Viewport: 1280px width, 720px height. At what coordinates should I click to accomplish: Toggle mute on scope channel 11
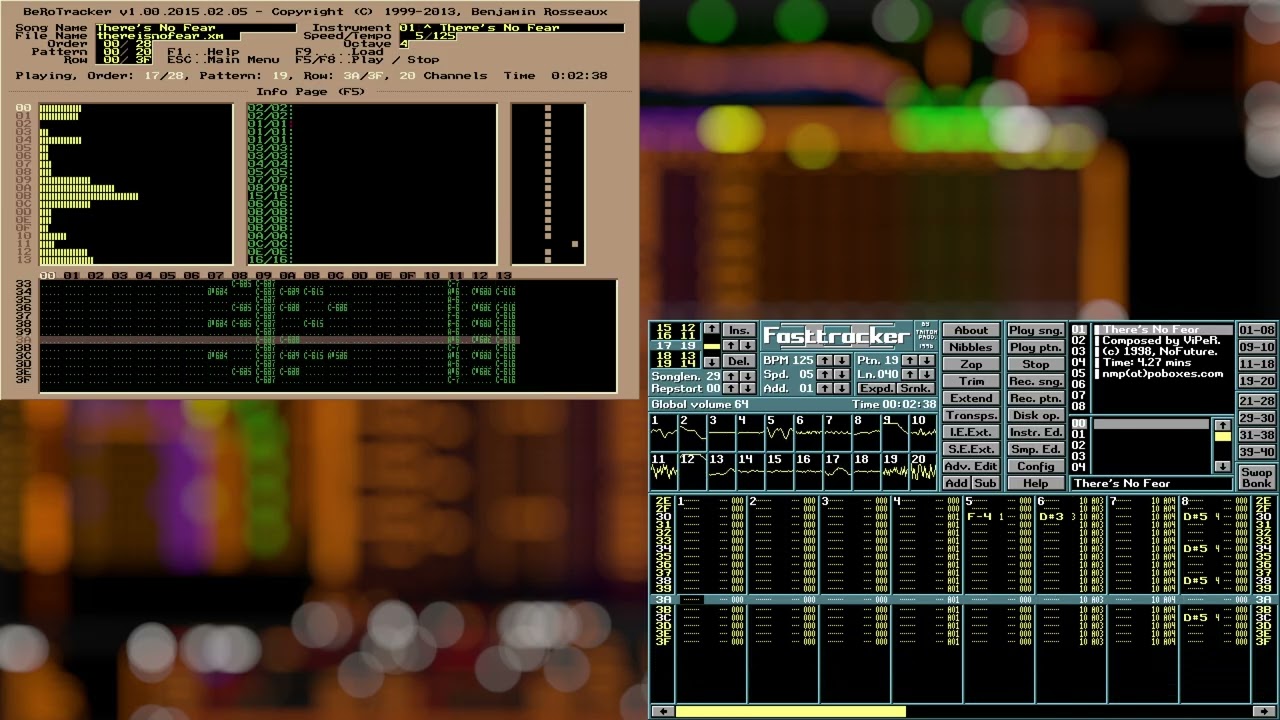pyautogui.click(x=664, y=471)
